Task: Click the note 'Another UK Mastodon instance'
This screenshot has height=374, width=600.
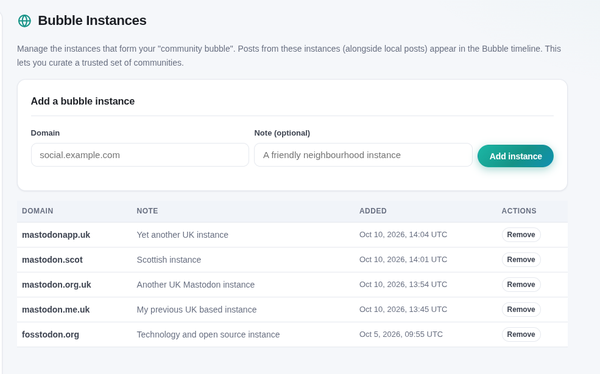Action: tap(196, 284)
